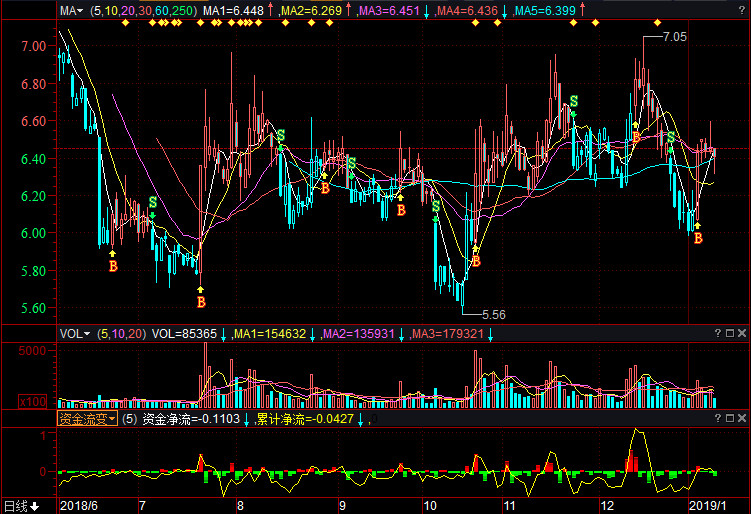Screen dimensions: 751x514
Task: Click the 6.40 price axis label
Action: (x=34, y=159)
